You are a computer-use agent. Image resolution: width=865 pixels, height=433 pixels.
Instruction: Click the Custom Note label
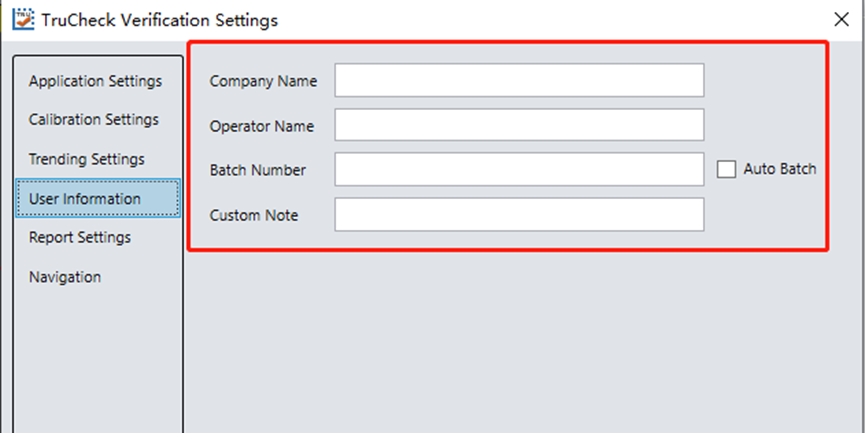point(254,215)
